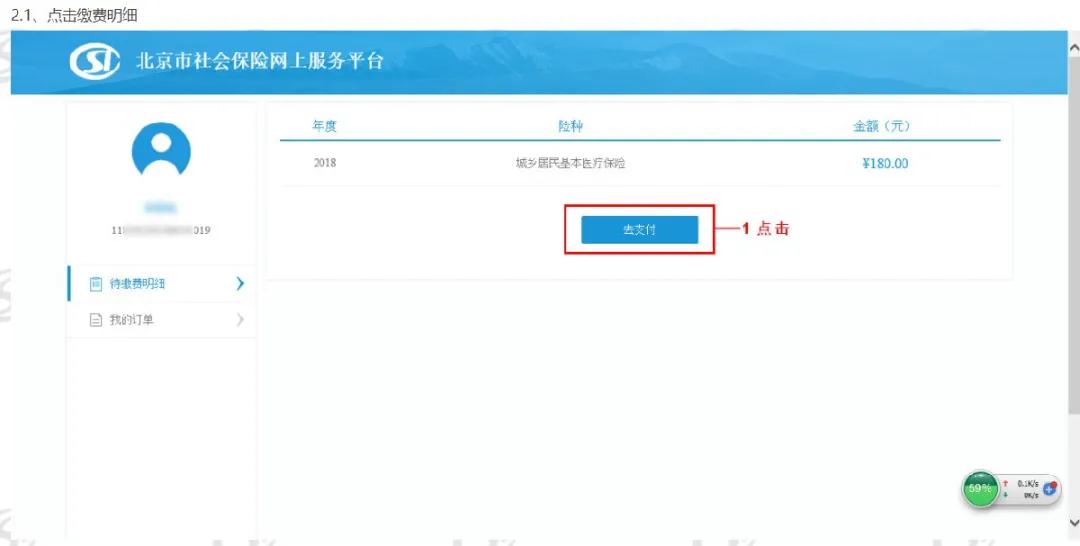The image size is (1080, 546).
Task: Click the 去支付 button
Action: click(x=639, y=230)
